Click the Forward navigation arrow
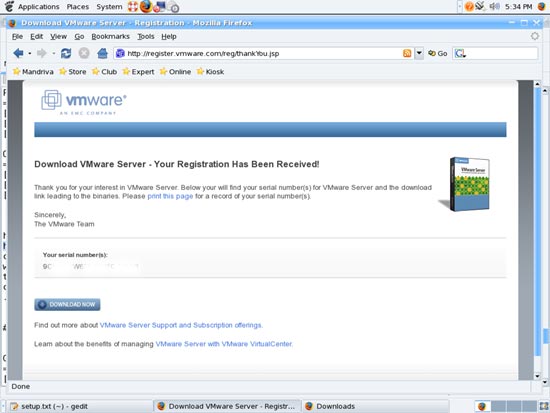 click(41, 53)
